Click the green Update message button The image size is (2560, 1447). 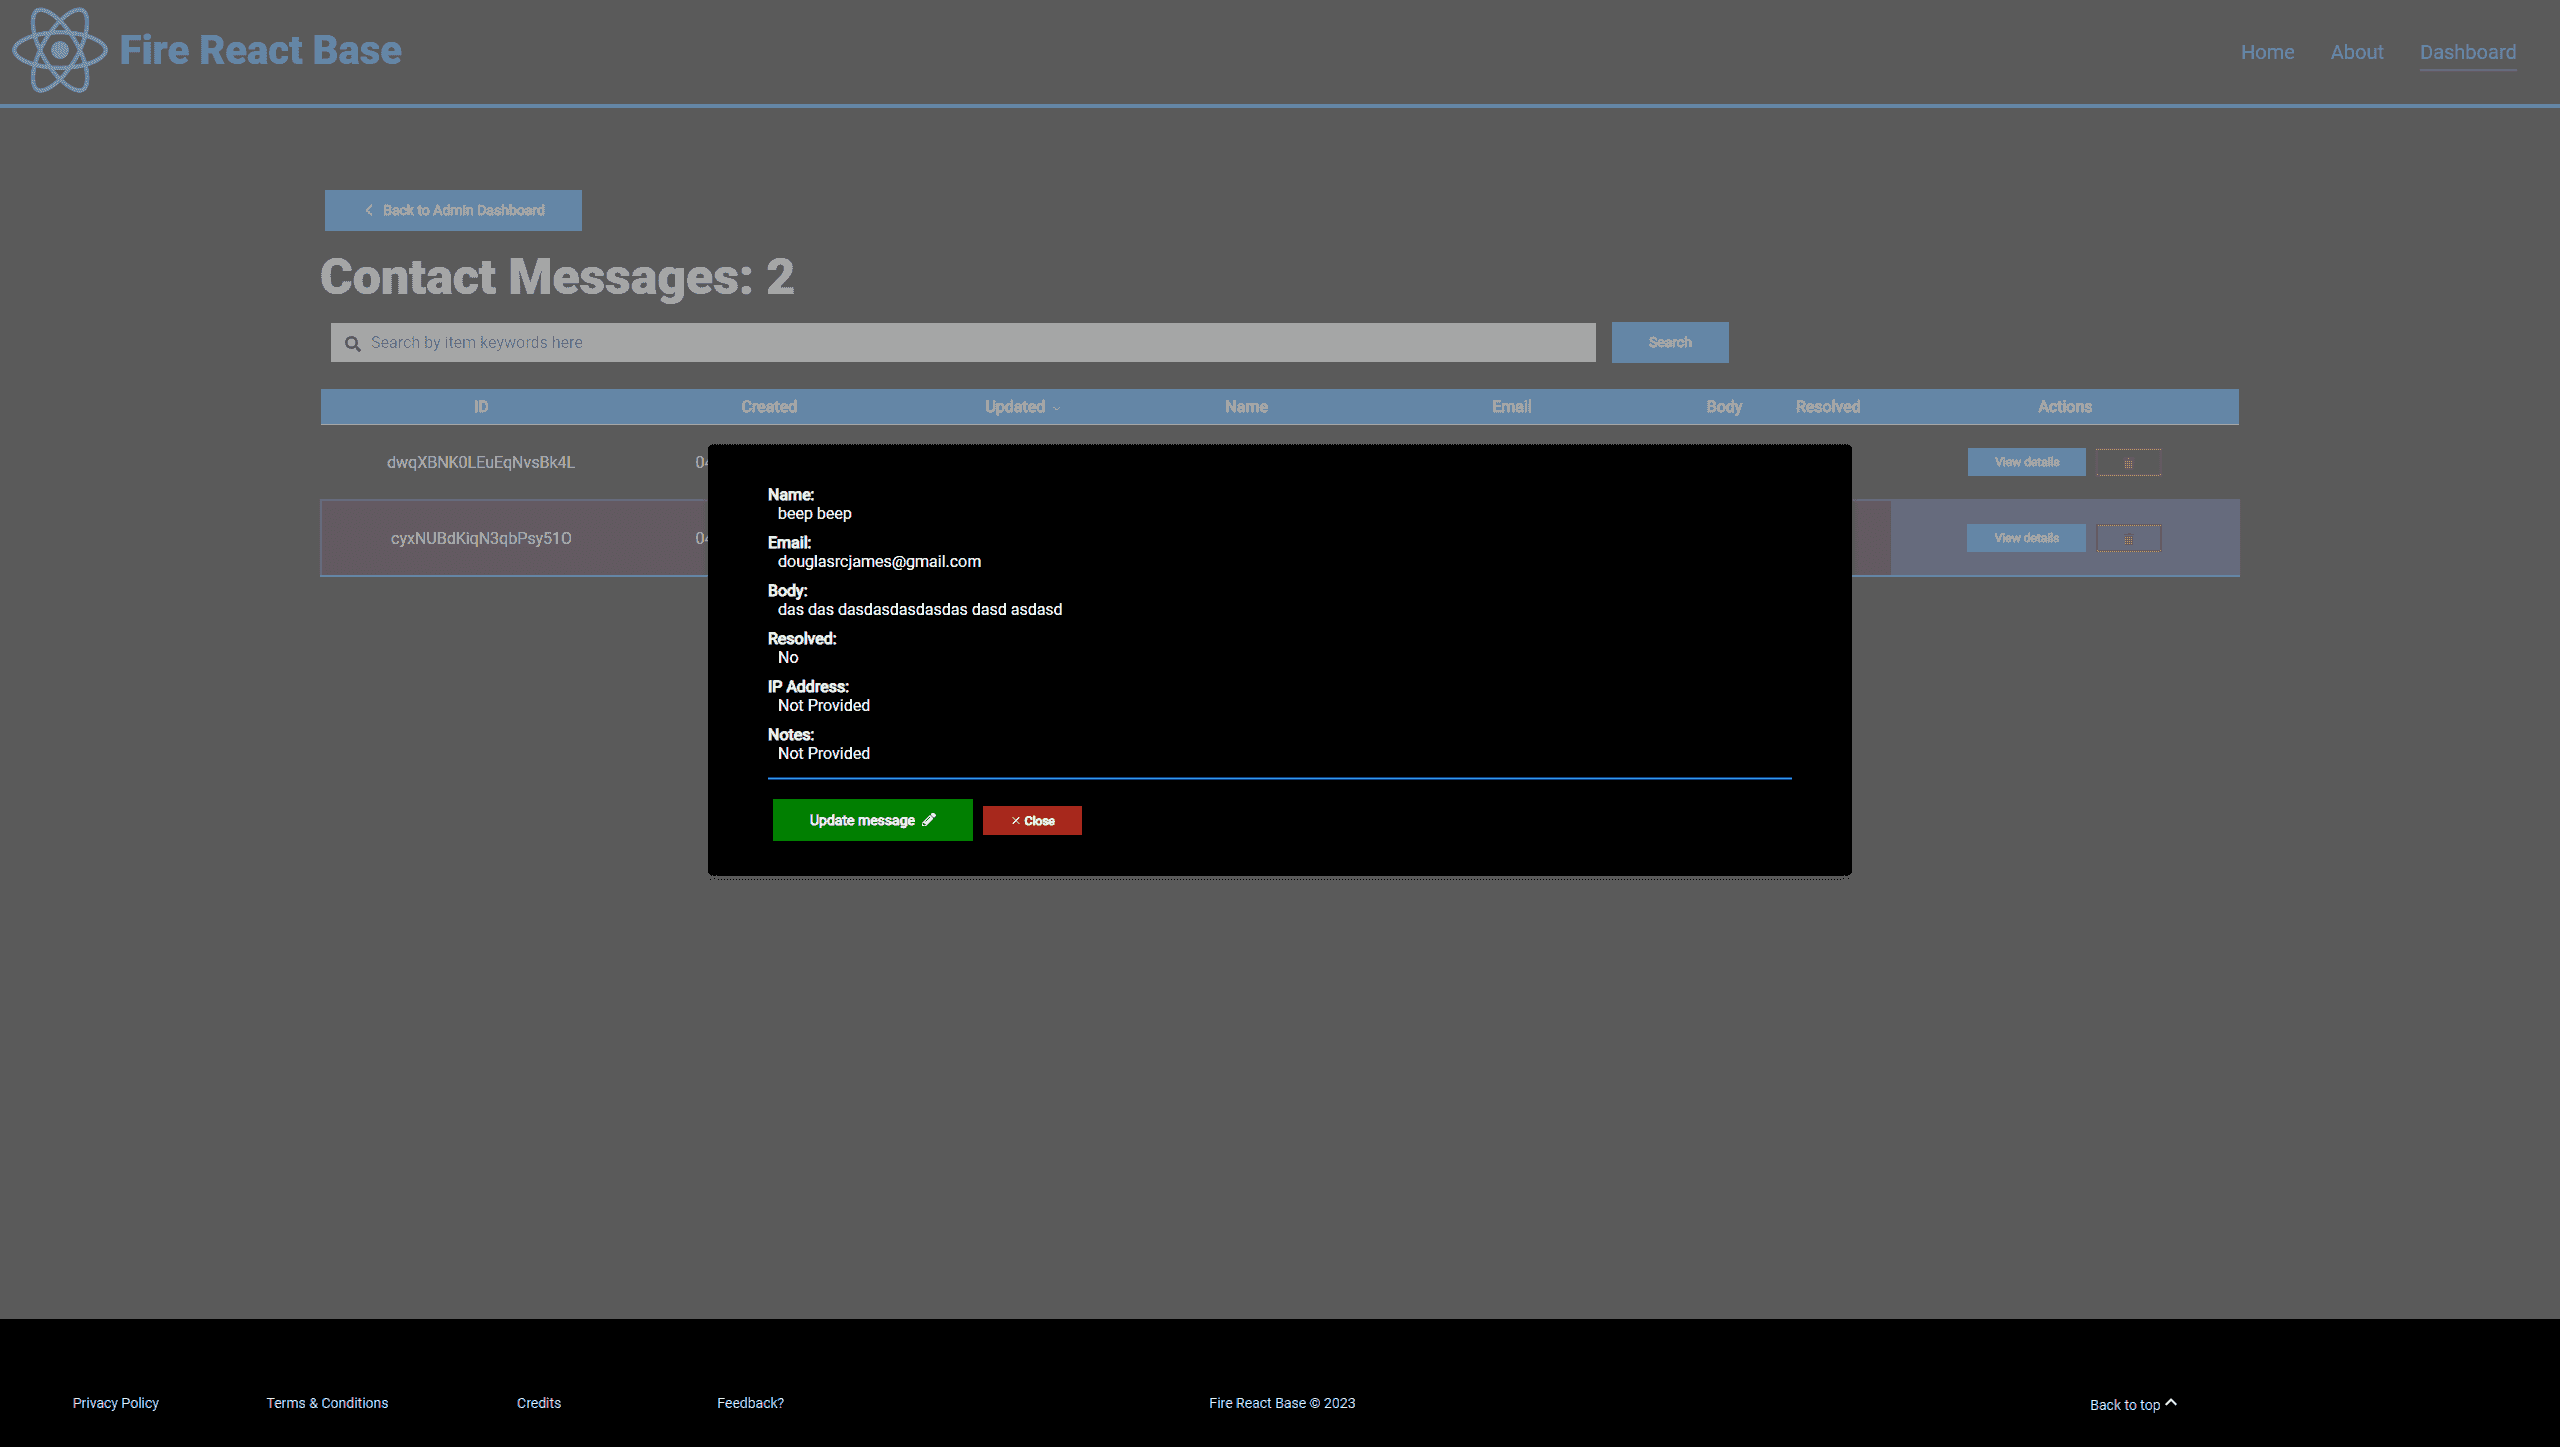click(872, 819)
